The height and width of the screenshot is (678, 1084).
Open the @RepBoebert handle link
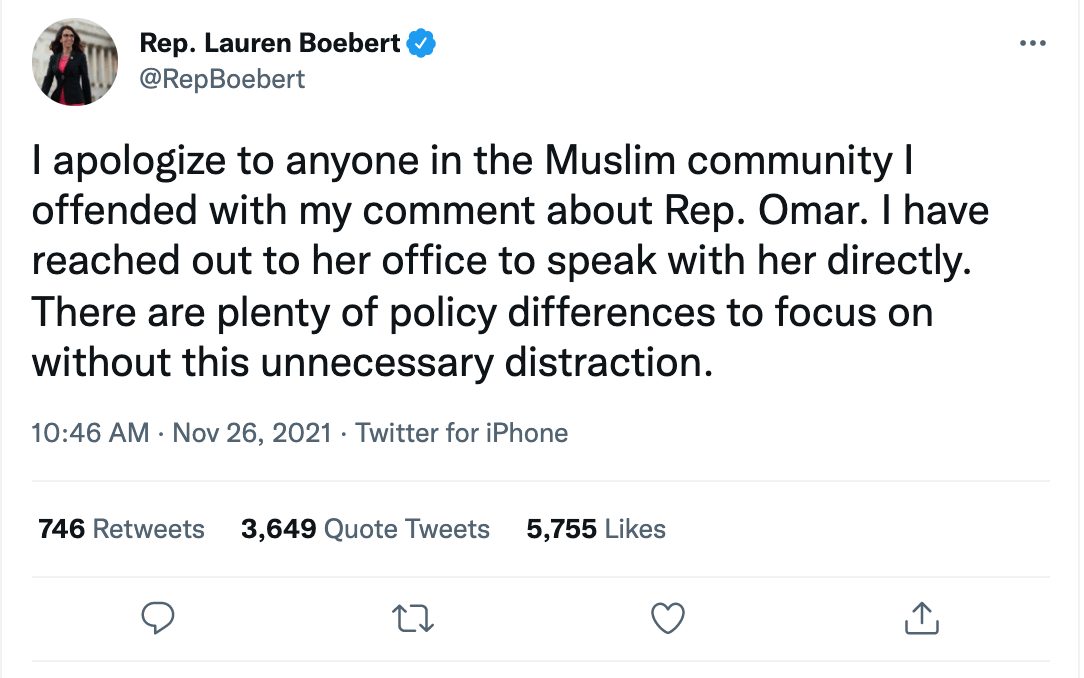click(222, 79)
